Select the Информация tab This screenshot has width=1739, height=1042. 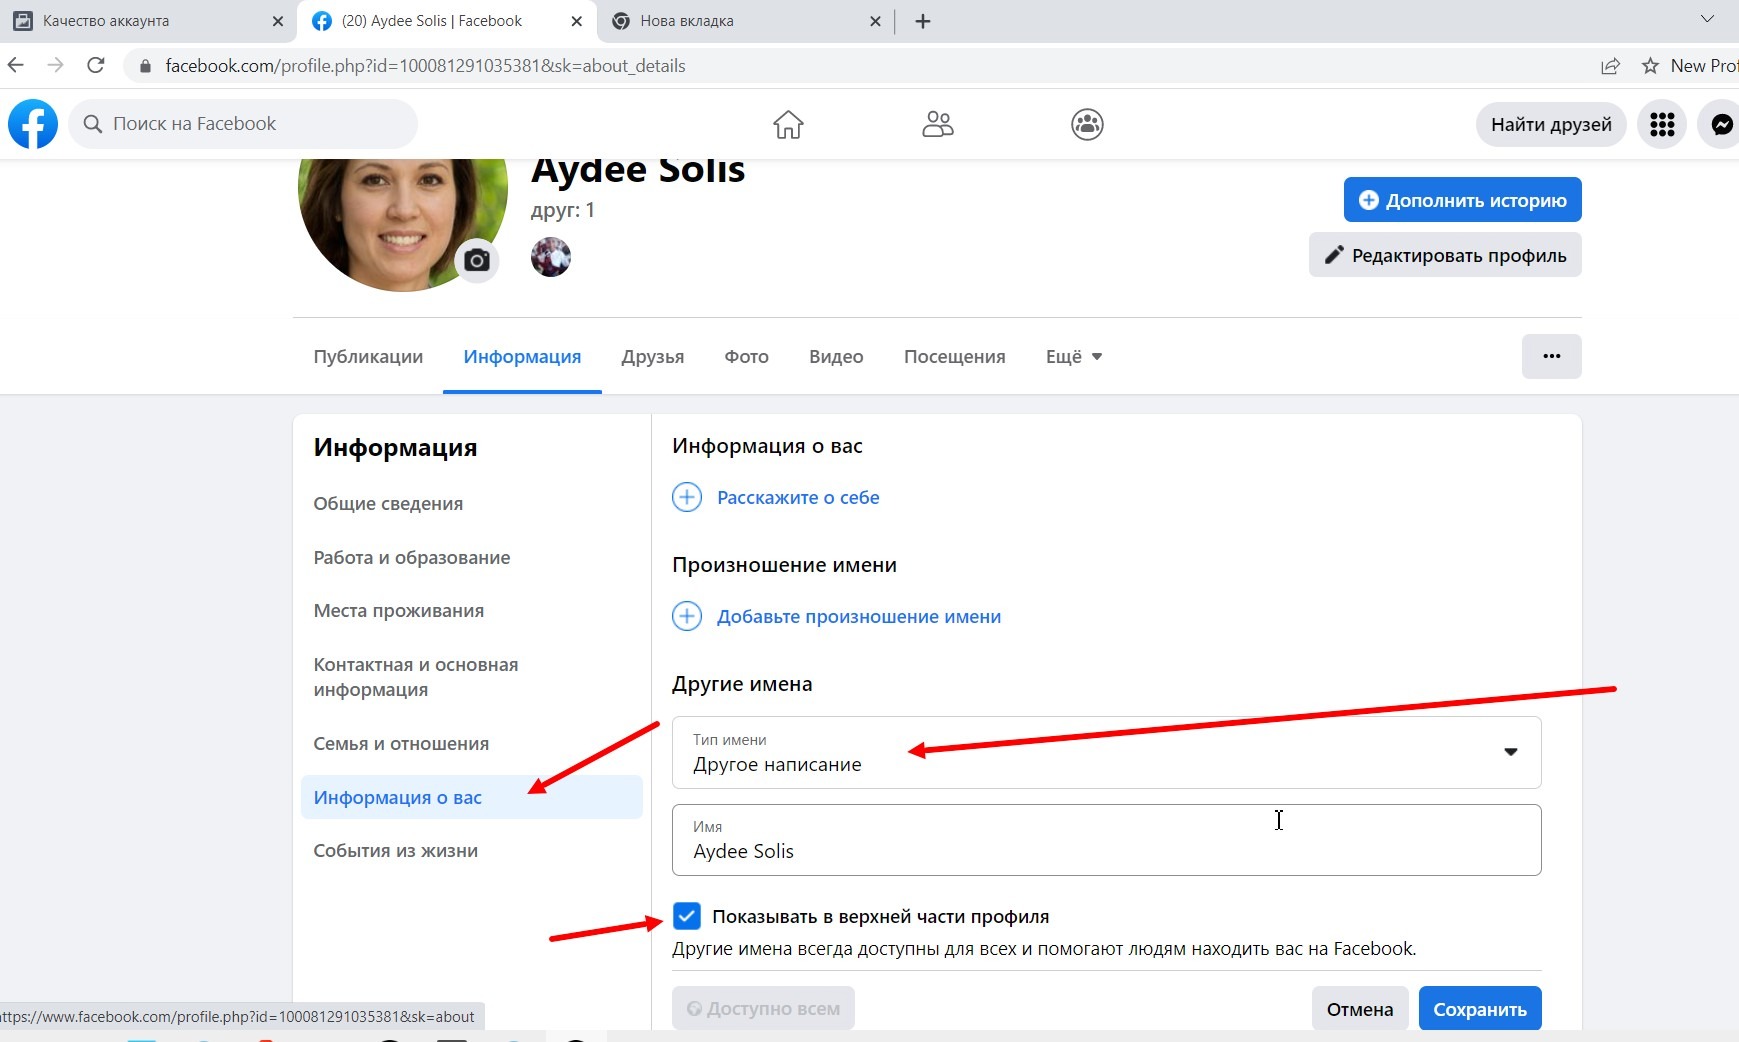(x=522, y=357)
